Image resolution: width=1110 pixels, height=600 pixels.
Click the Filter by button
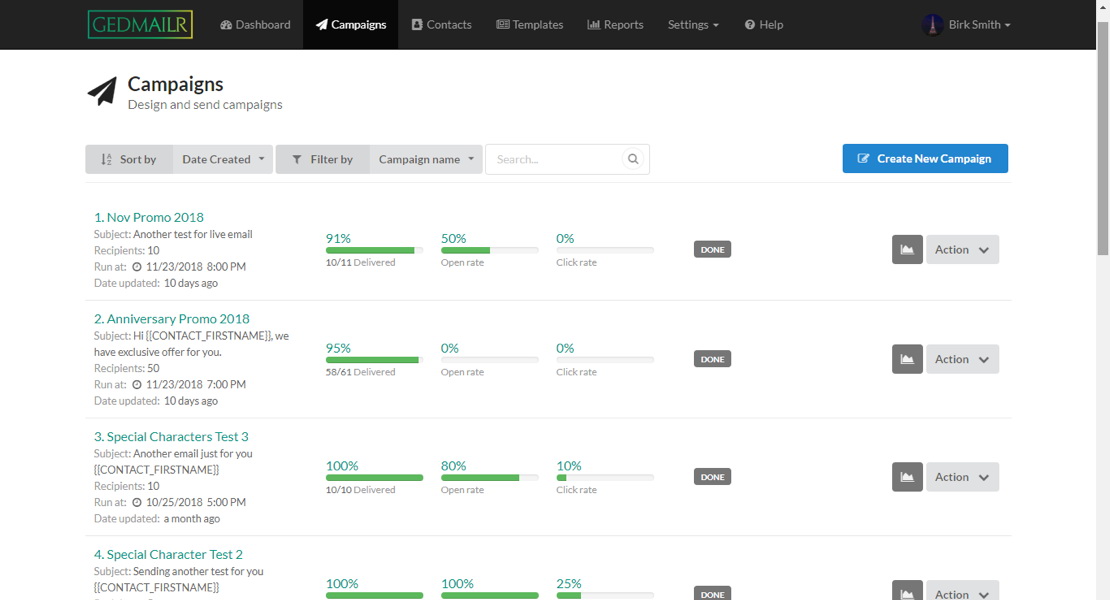pyautogui.click(x=322, y=159)
